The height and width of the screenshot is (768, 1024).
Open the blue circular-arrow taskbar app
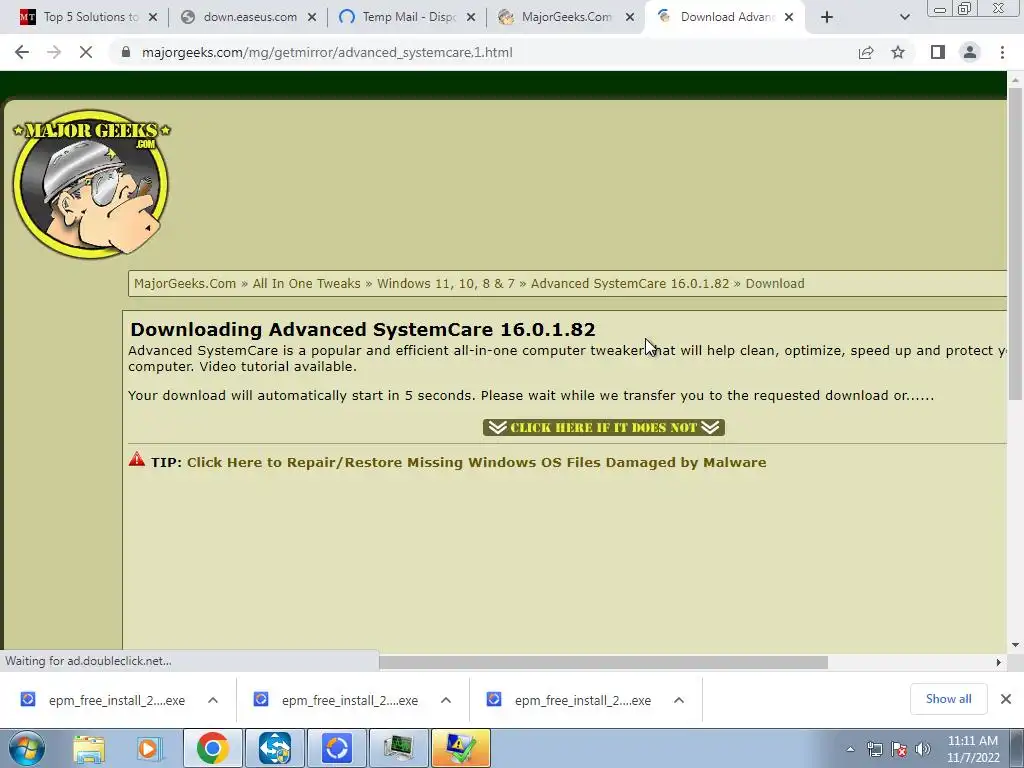(x=337, y=748)
